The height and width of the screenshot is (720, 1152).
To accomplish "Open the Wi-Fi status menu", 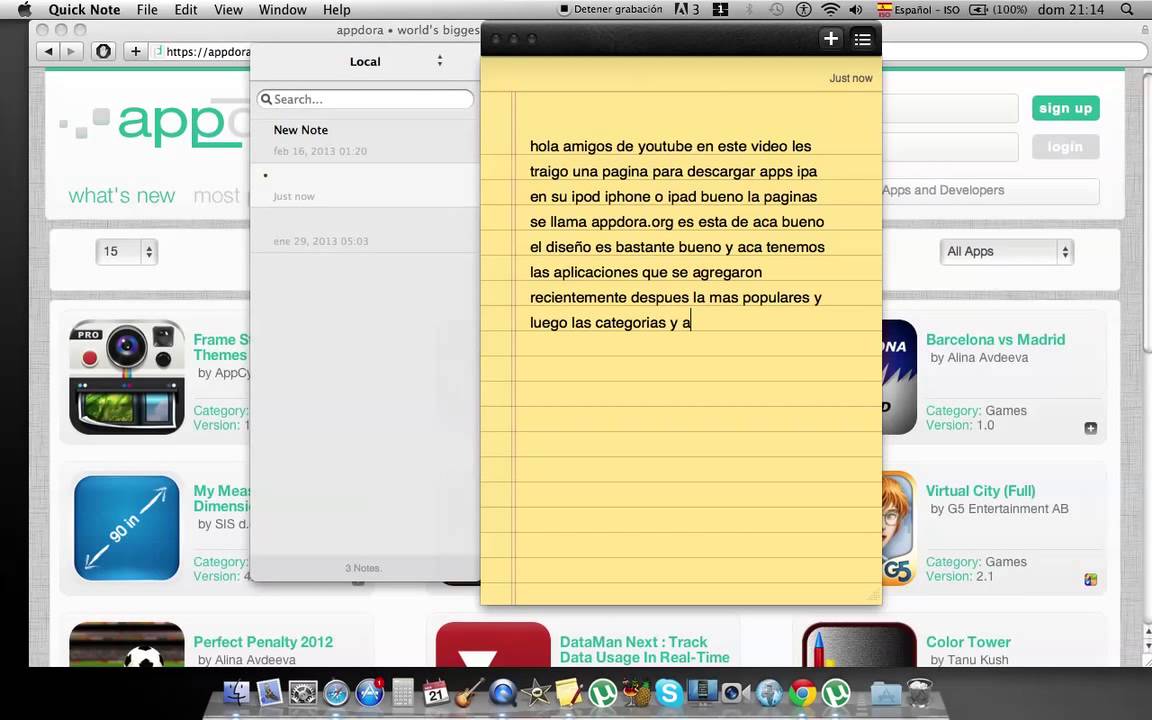I will 830,10.
